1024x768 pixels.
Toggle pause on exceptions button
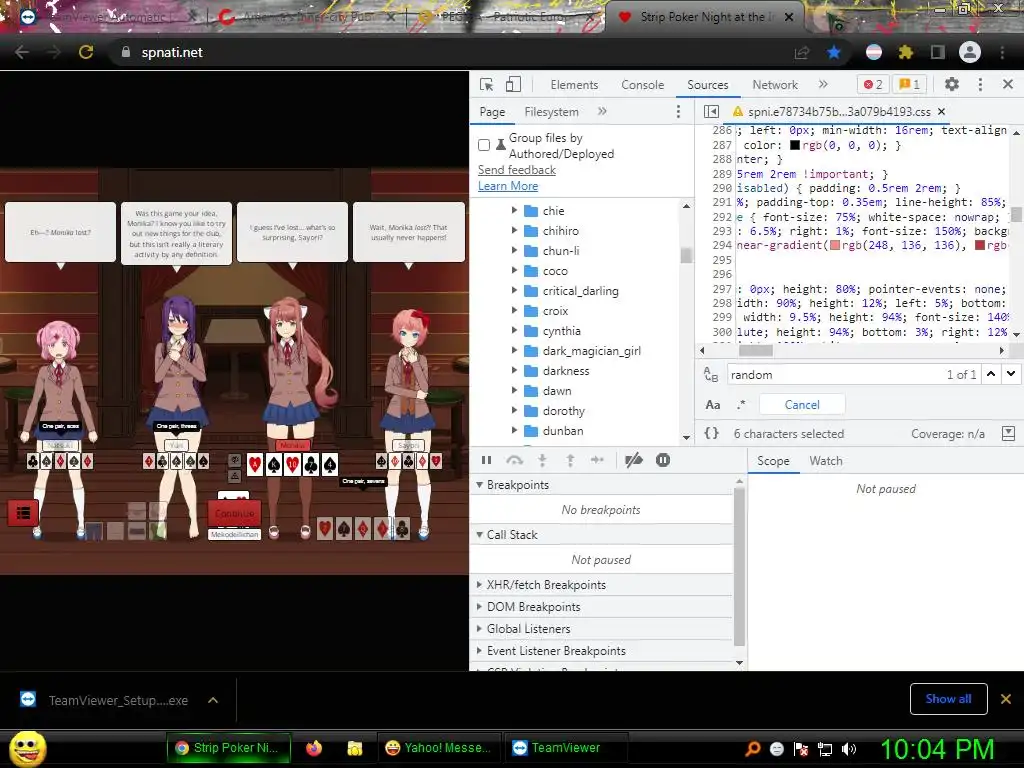[662, 460]
